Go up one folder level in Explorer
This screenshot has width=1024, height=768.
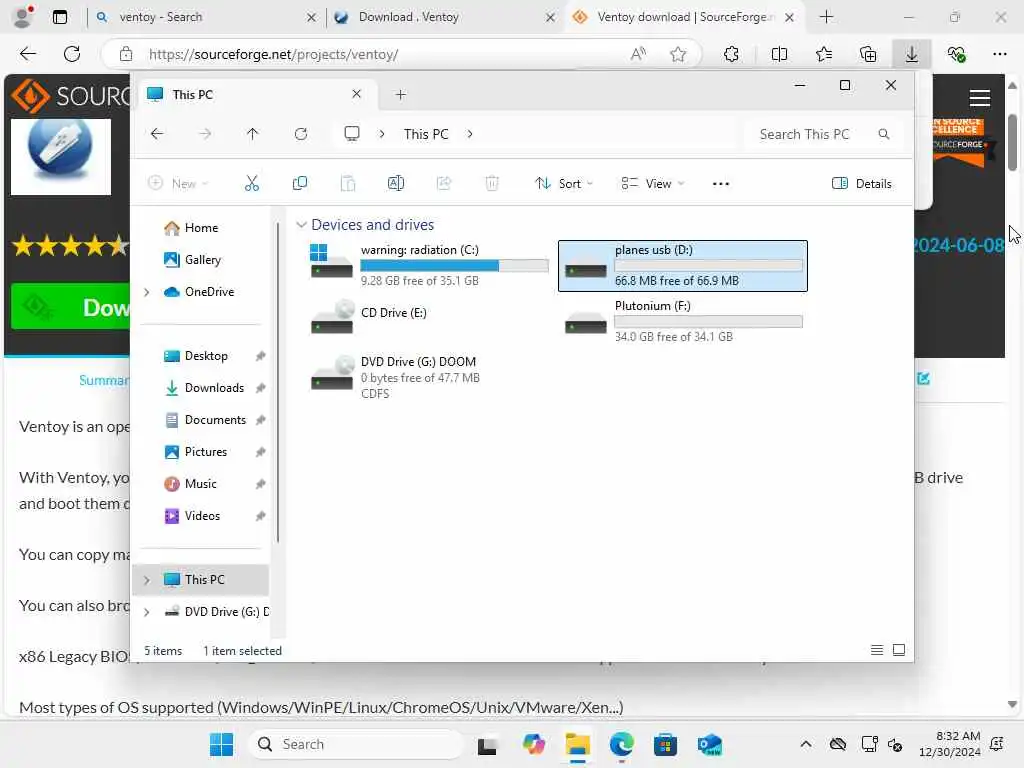tap(253, 134)
